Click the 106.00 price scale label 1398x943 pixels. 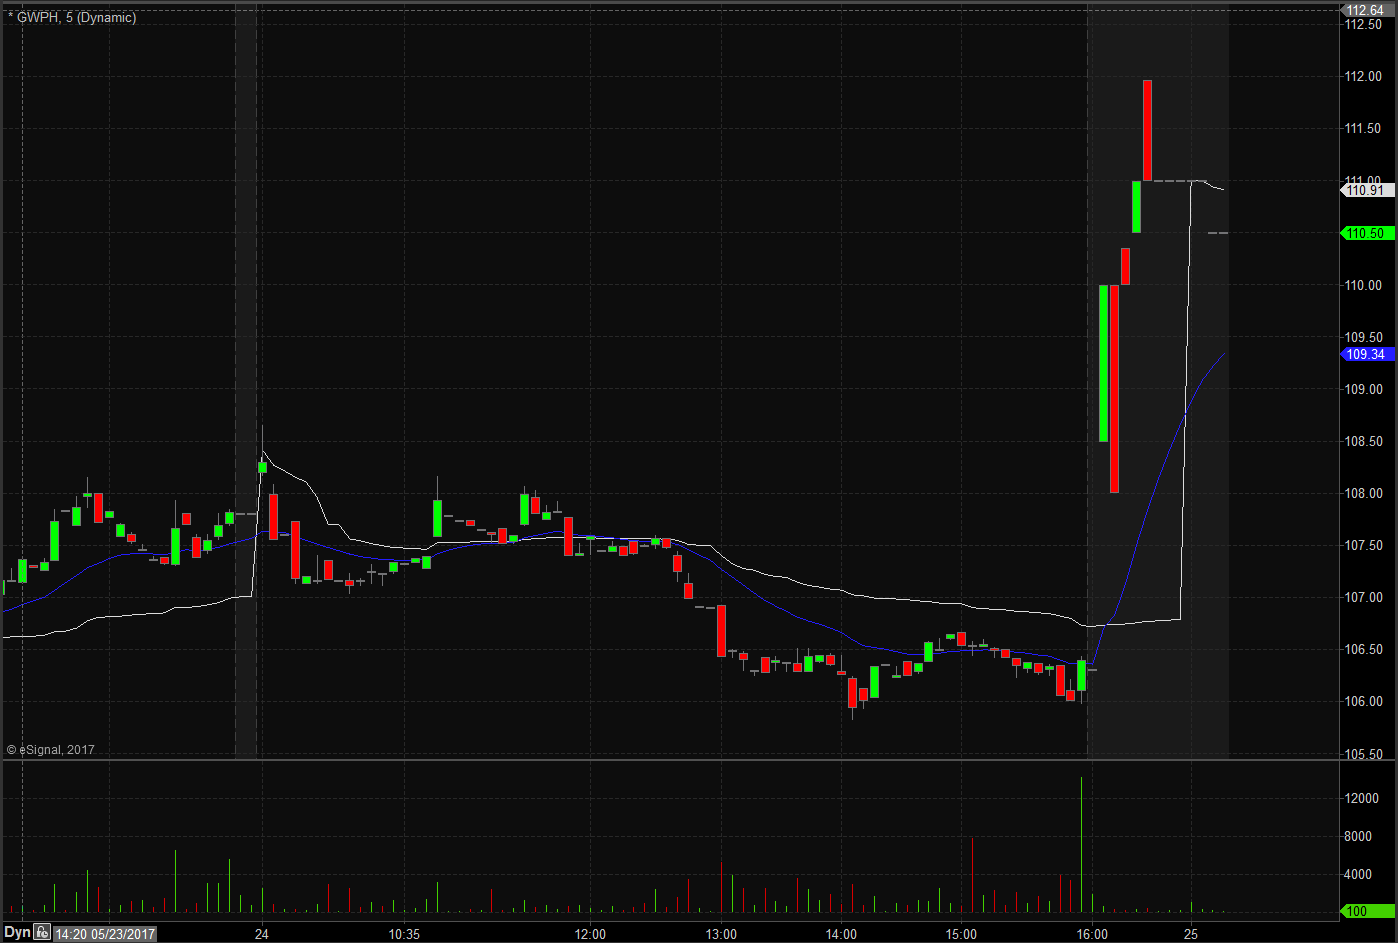pyautogui.click(x=1364, y=701)
